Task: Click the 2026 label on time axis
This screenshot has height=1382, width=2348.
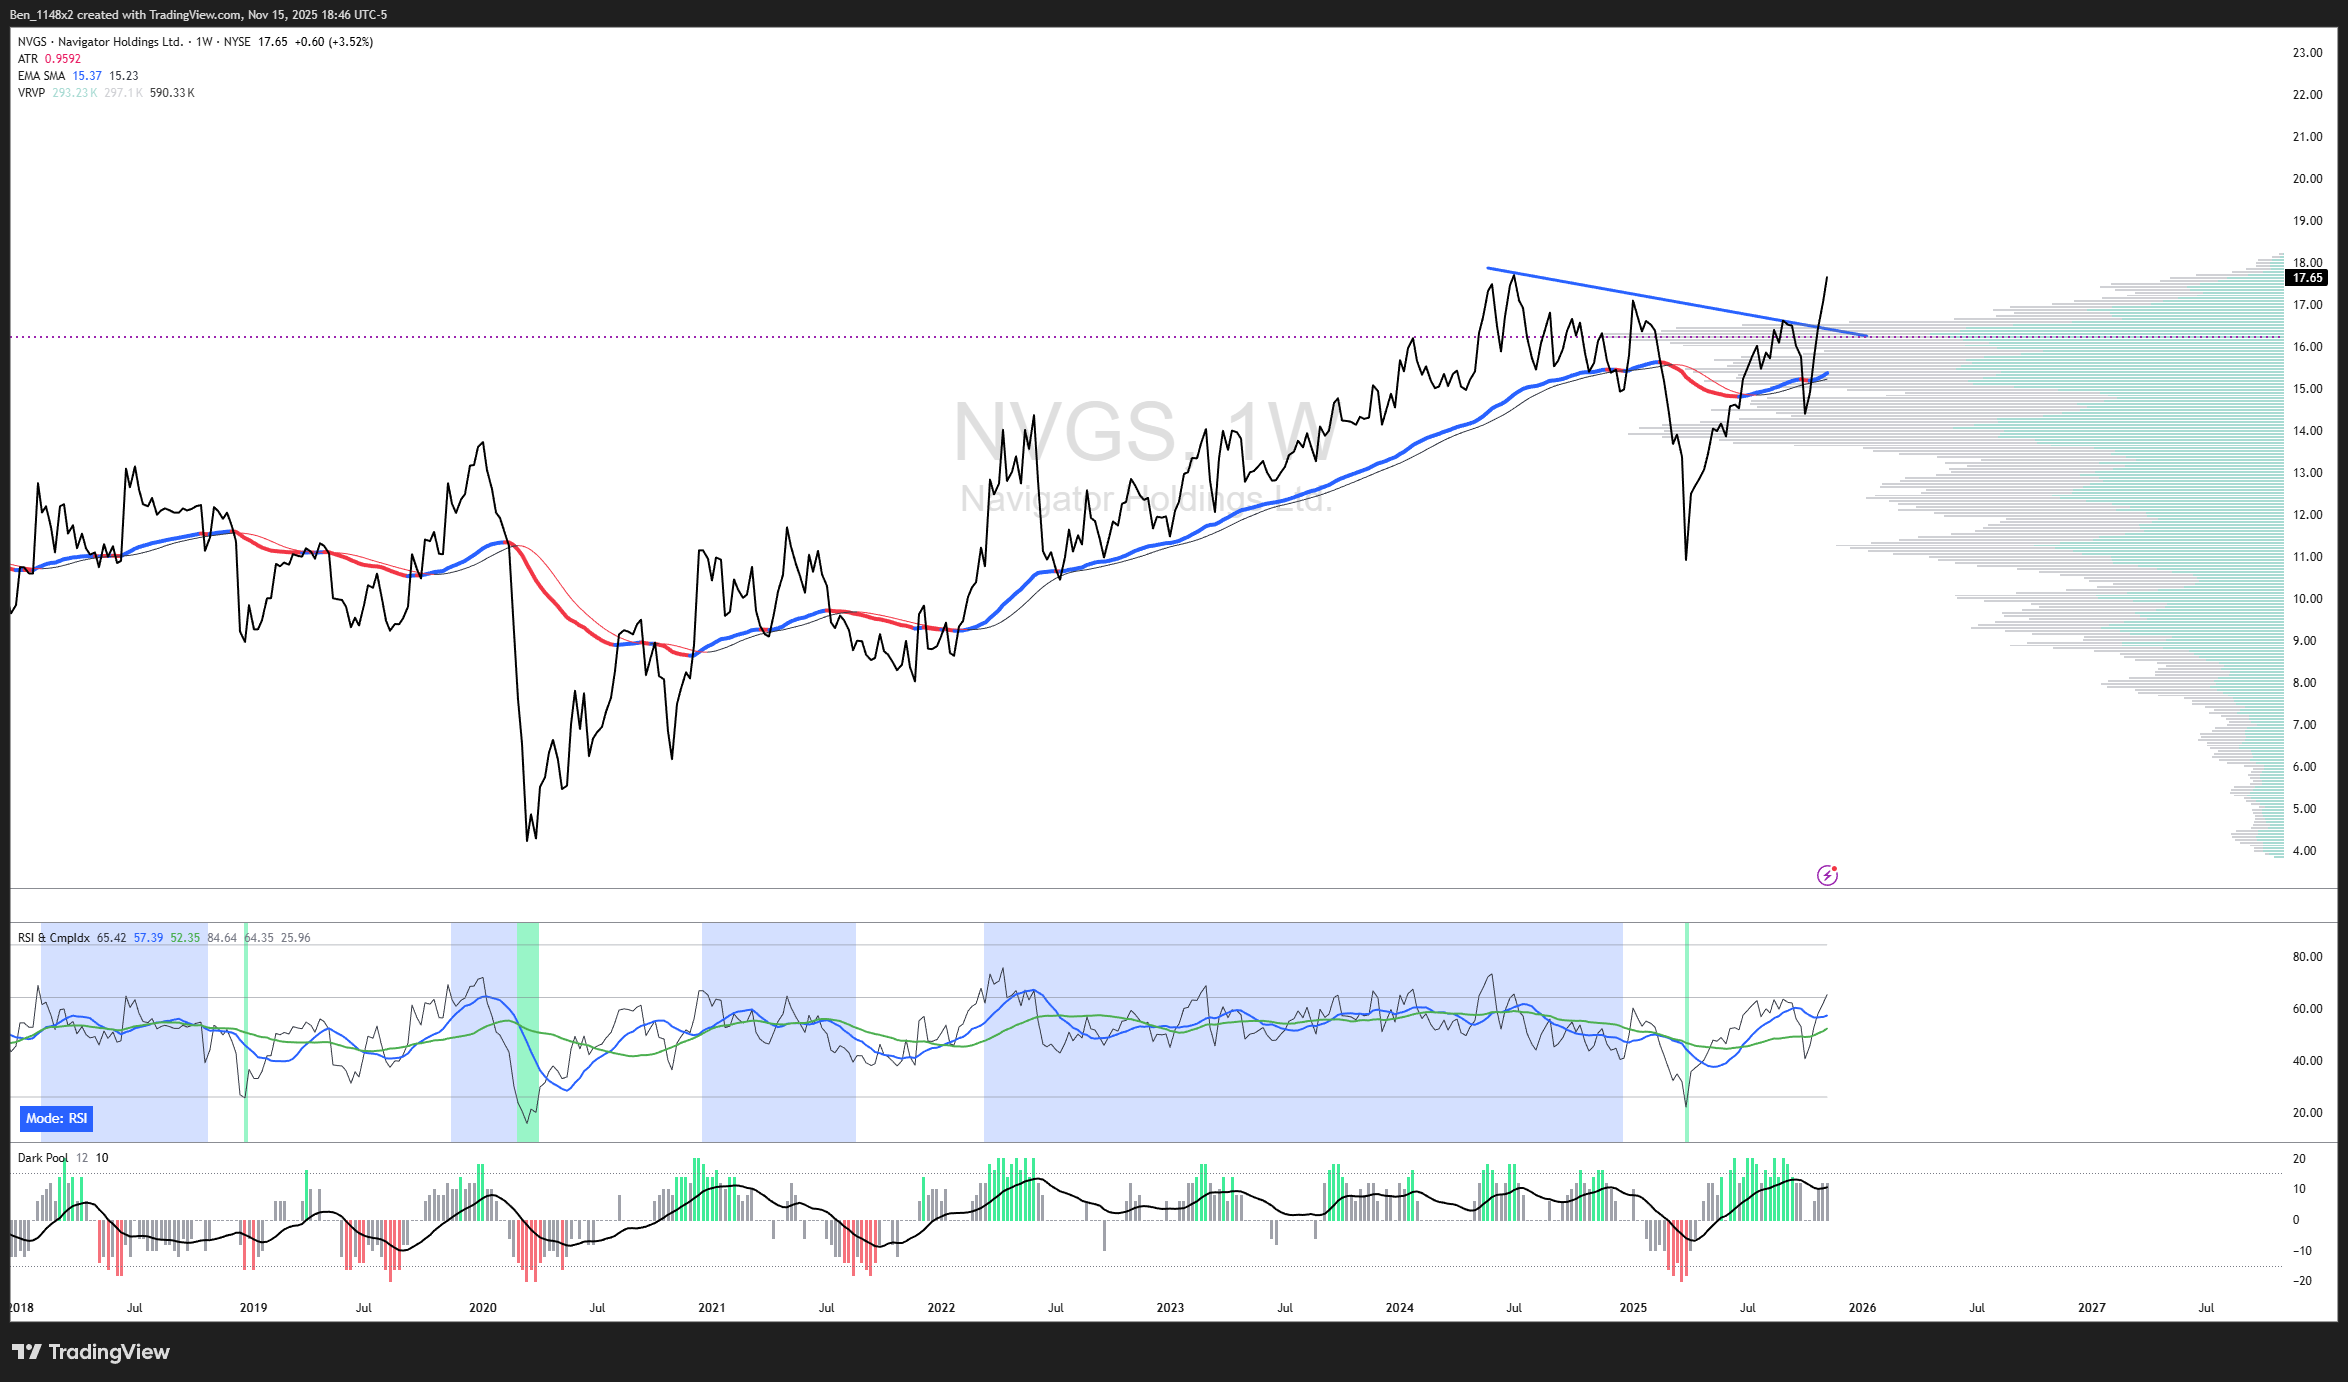Action: pyautogui.click(x=1862, y=1308)
